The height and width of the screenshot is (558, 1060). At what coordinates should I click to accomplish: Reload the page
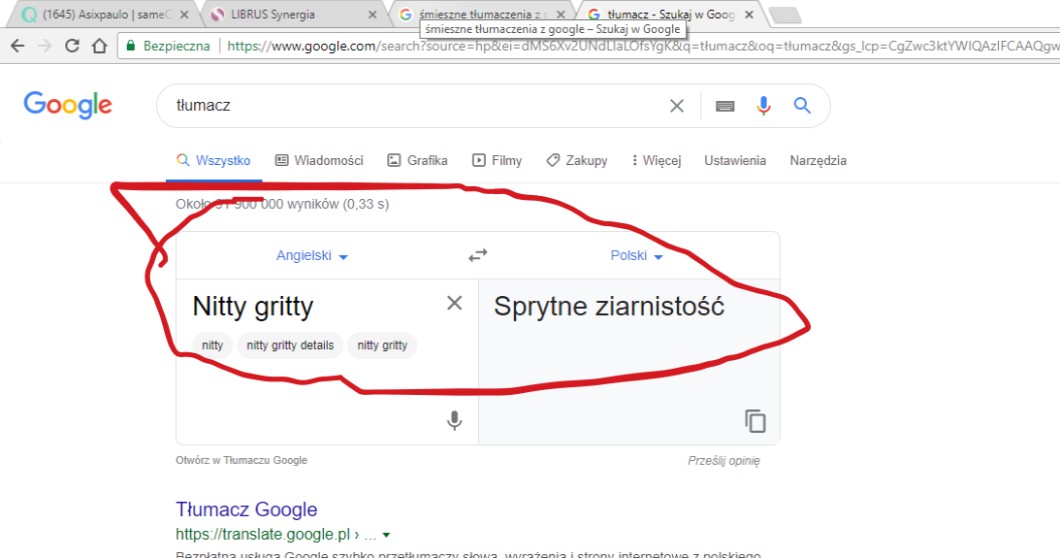pos(72,46)
